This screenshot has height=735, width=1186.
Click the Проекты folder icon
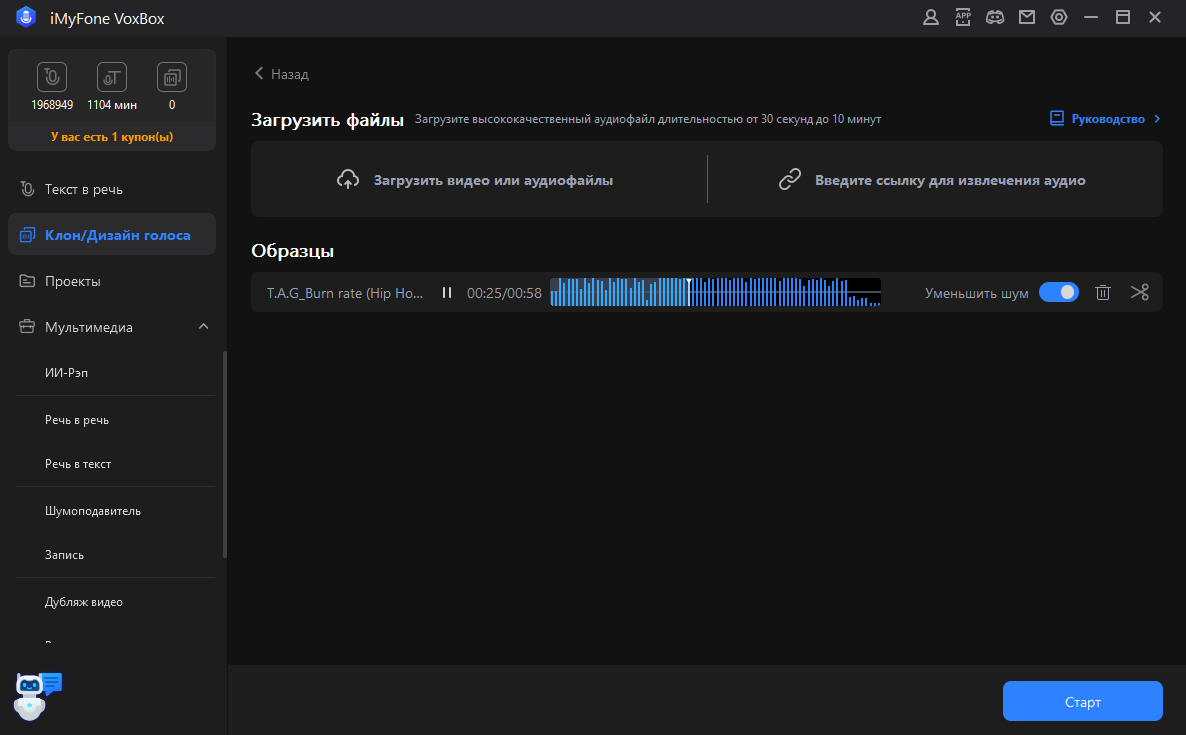(27, 281)
